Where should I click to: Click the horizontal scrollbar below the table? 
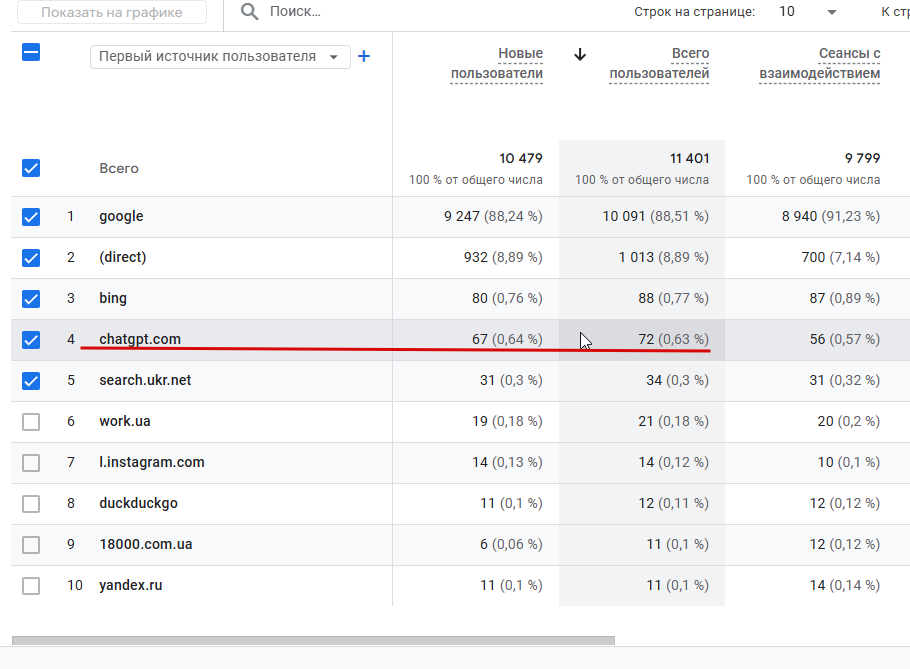[x=313, y=641]
